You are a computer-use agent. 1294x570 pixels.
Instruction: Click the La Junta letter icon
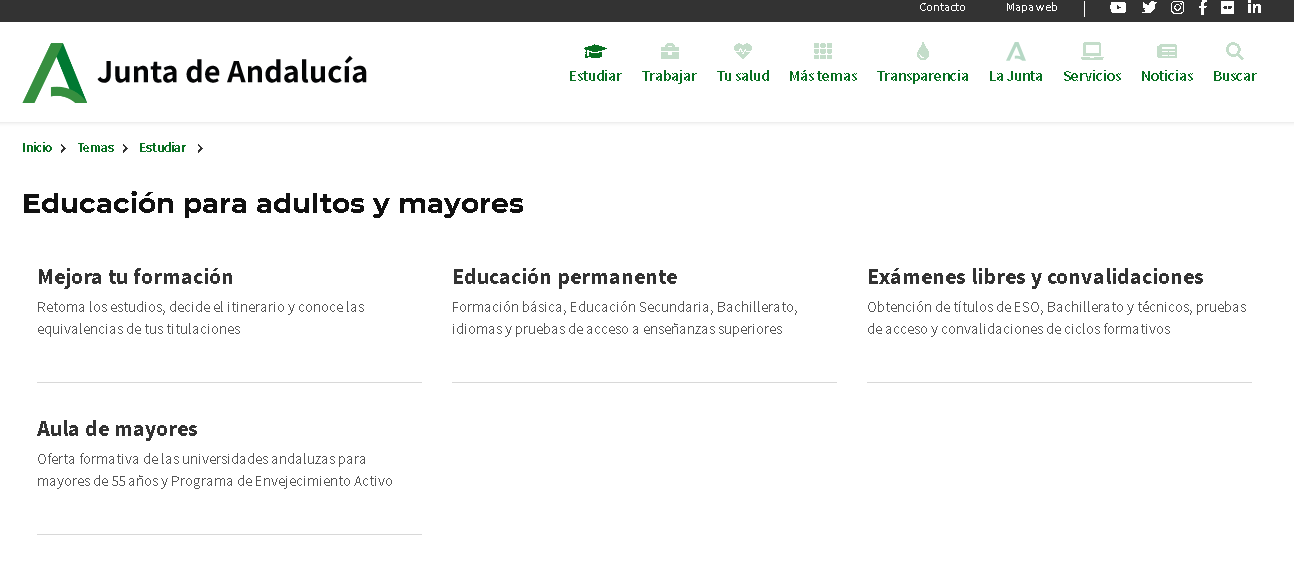1015,51
